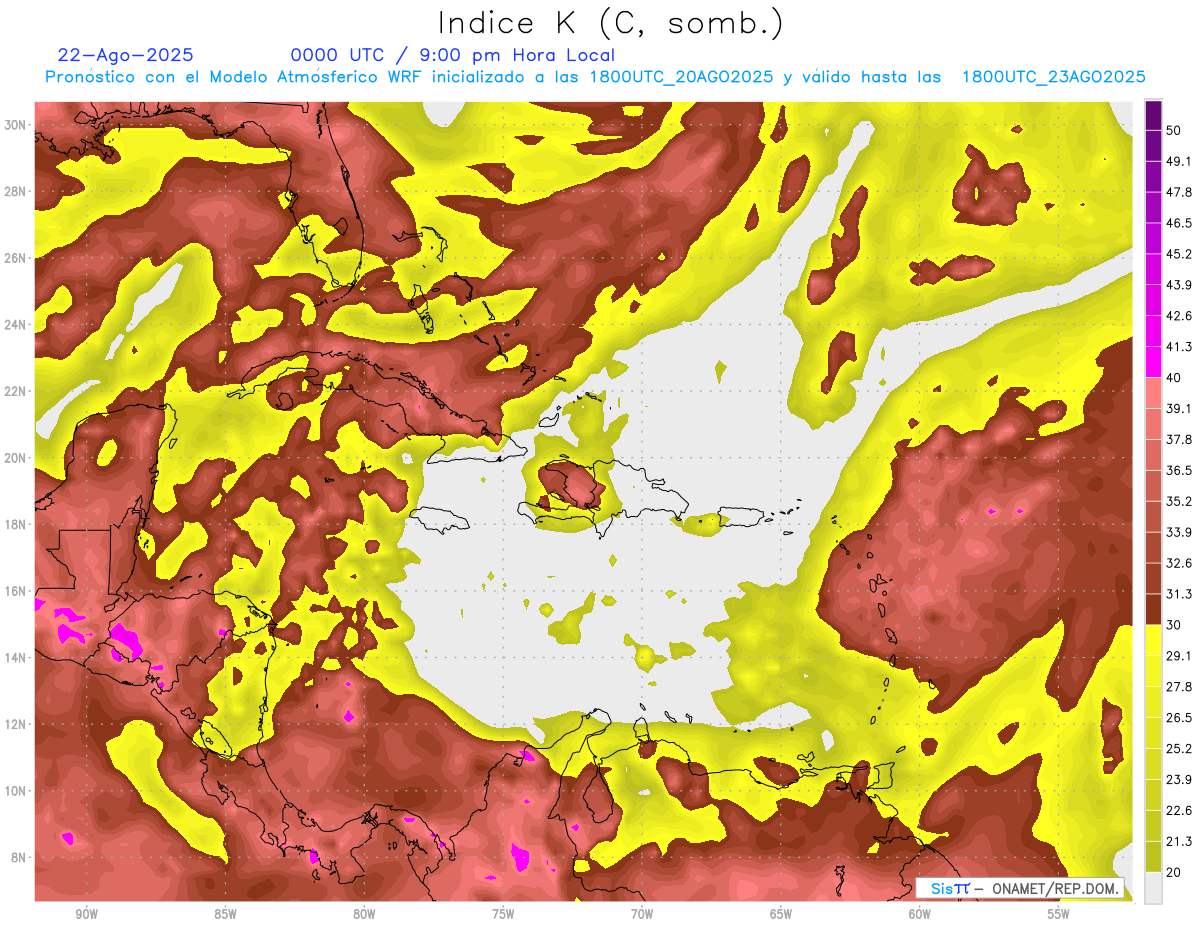Select the latitude label "20N"

16,458
